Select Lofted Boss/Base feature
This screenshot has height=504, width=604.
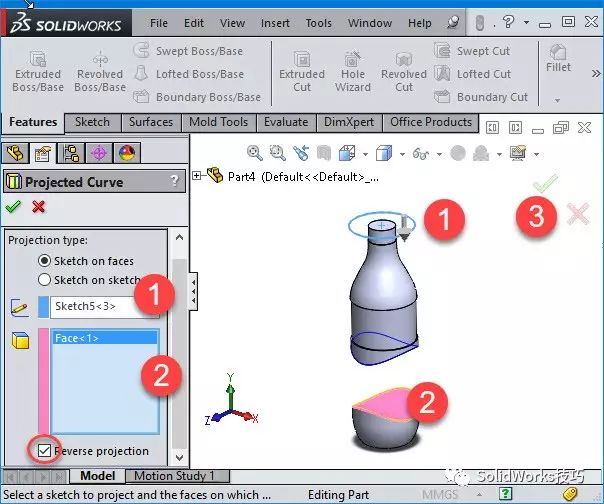click(189, 74)
